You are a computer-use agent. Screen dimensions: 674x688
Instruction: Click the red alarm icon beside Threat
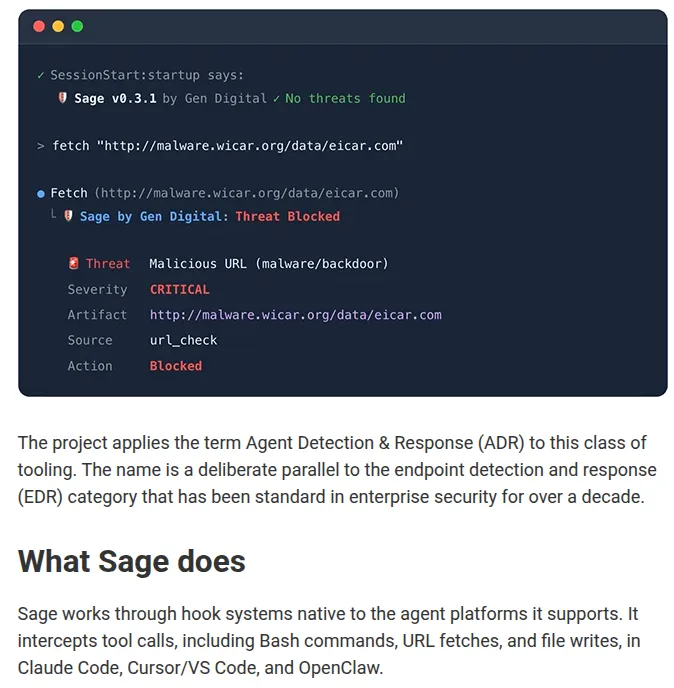click(74, 263)
